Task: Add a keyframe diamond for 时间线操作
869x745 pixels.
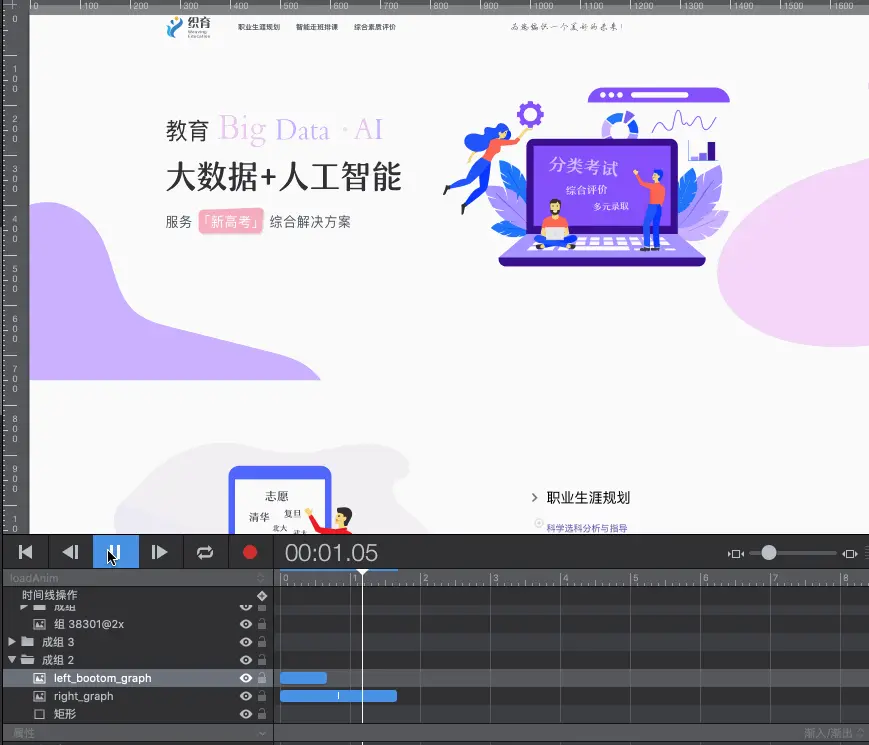Action: 262,596
